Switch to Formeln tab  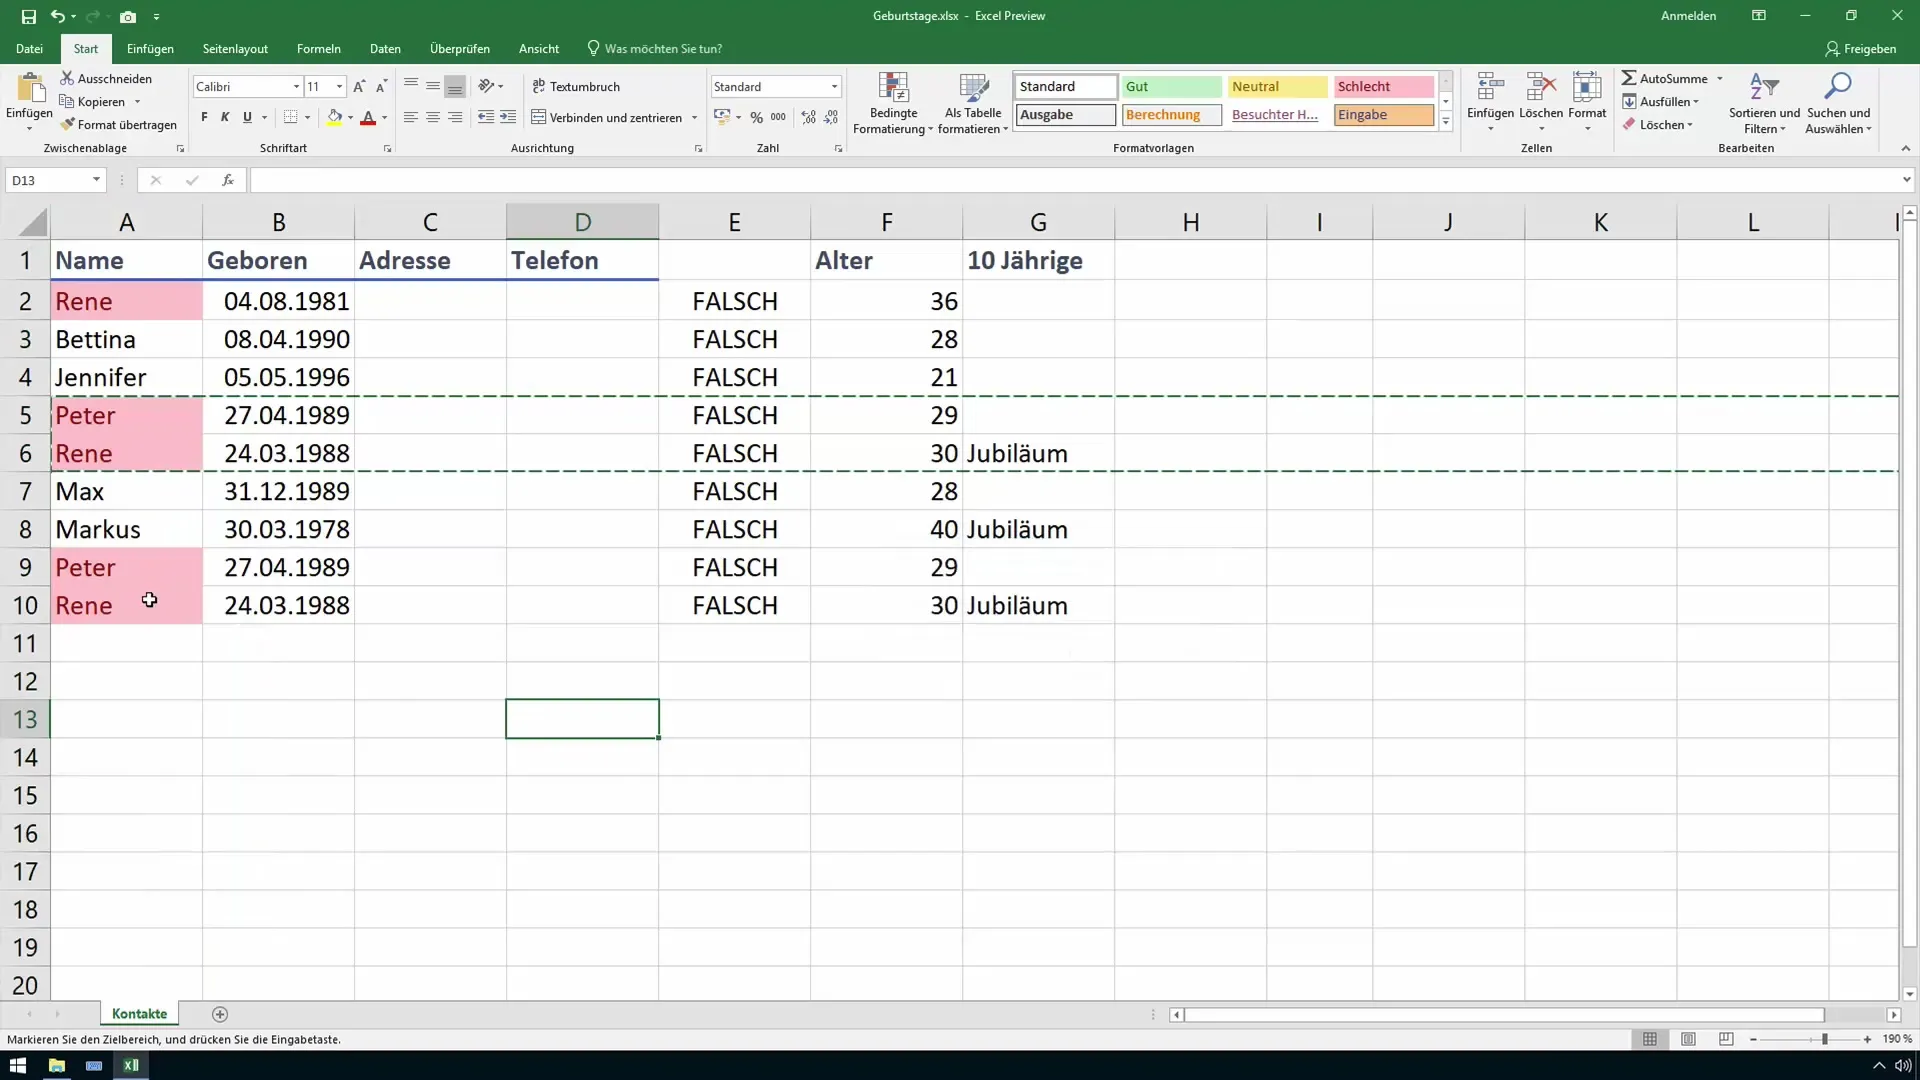point(319,48)
